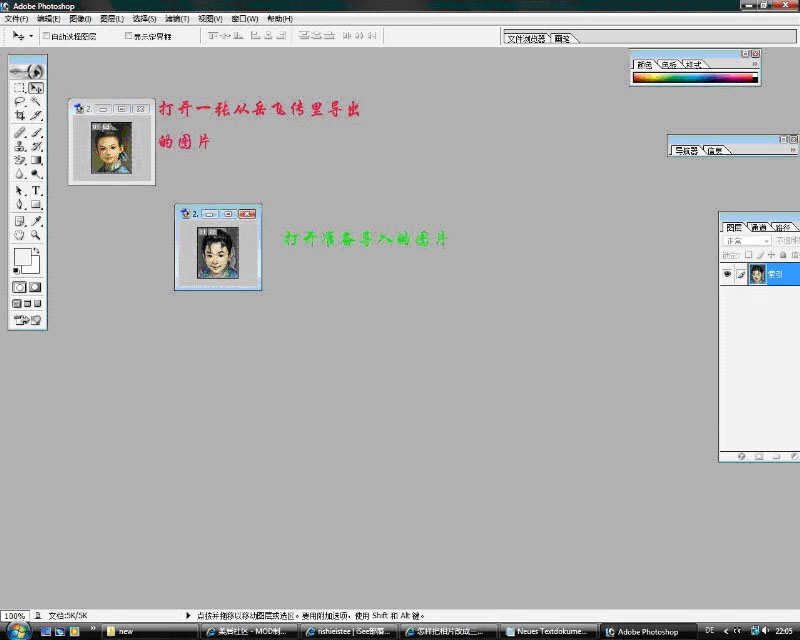Click the 文件浏览器 file browser tab
800x640 pixels.
point(526,39)
